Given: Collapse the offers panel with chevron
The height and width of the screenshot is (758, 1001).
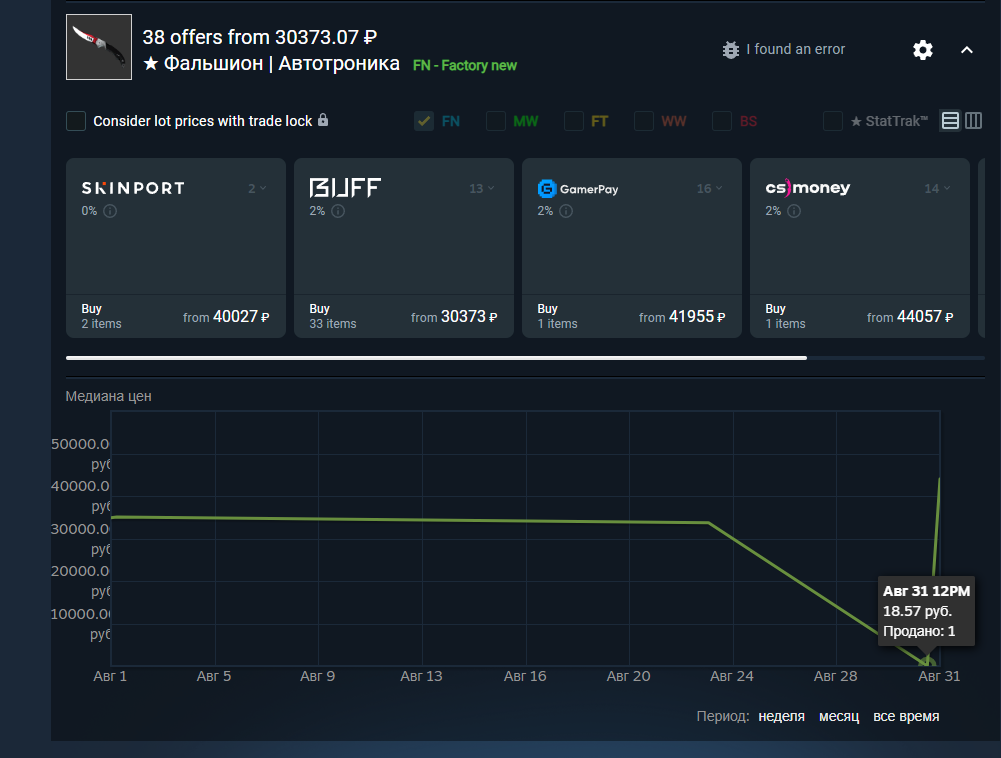Looking at the screenshot, I should tap(967, 50).
